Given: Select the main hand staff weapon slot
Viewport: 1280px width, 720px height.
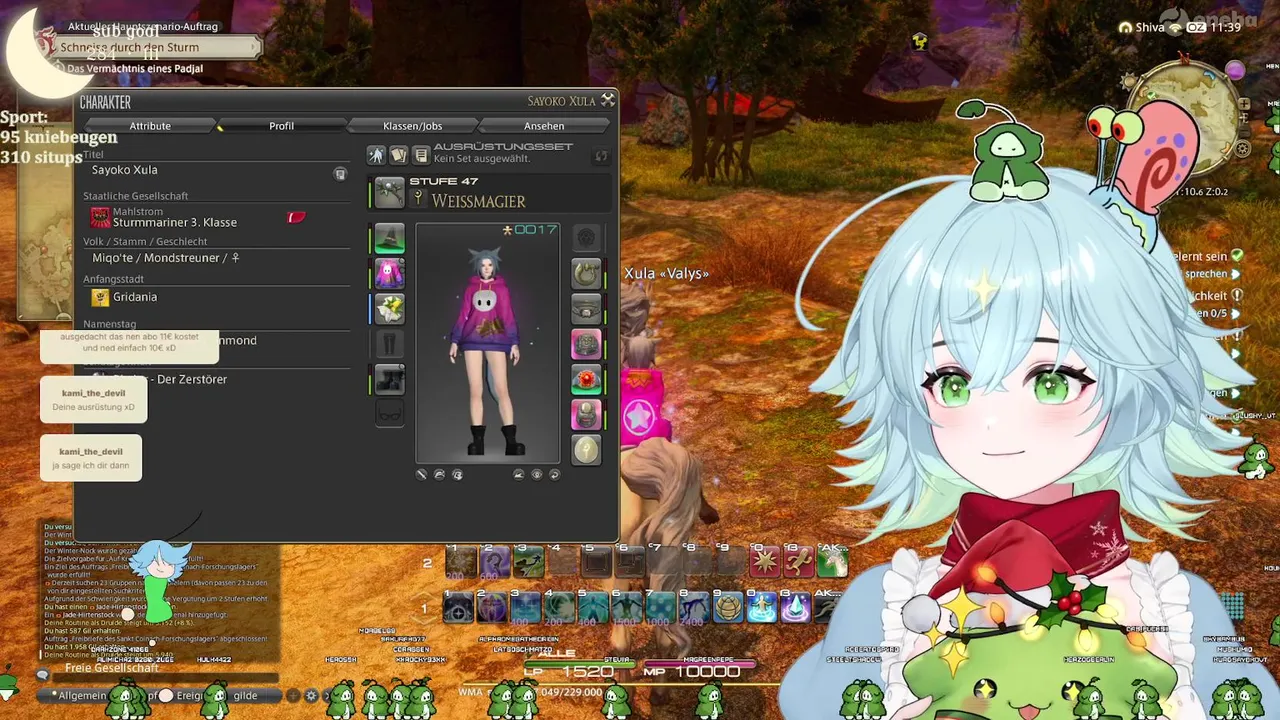Looking at the screenshot, I should tap(389, 193).
